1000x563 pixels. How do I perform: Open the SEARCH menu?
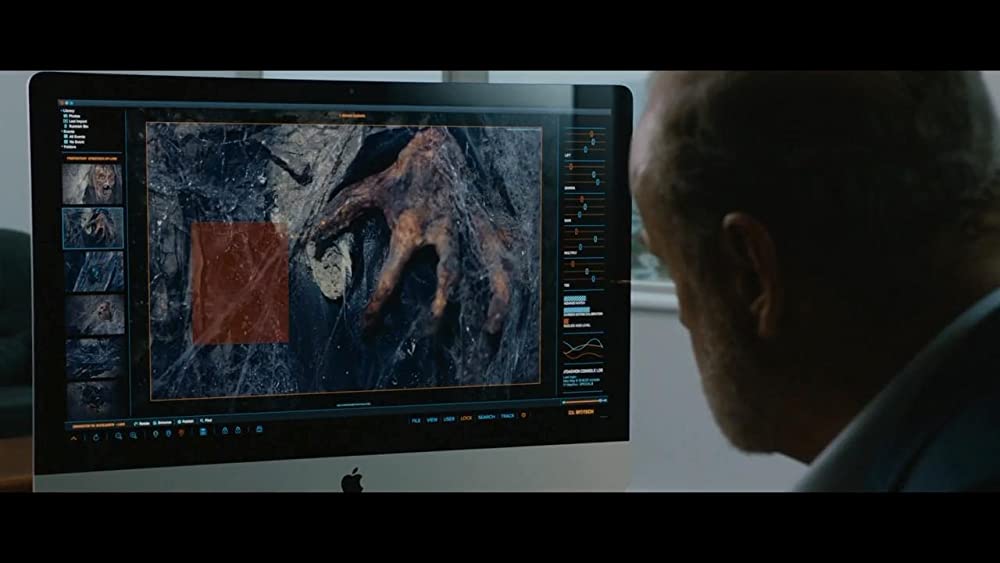(x=486, y=417)
